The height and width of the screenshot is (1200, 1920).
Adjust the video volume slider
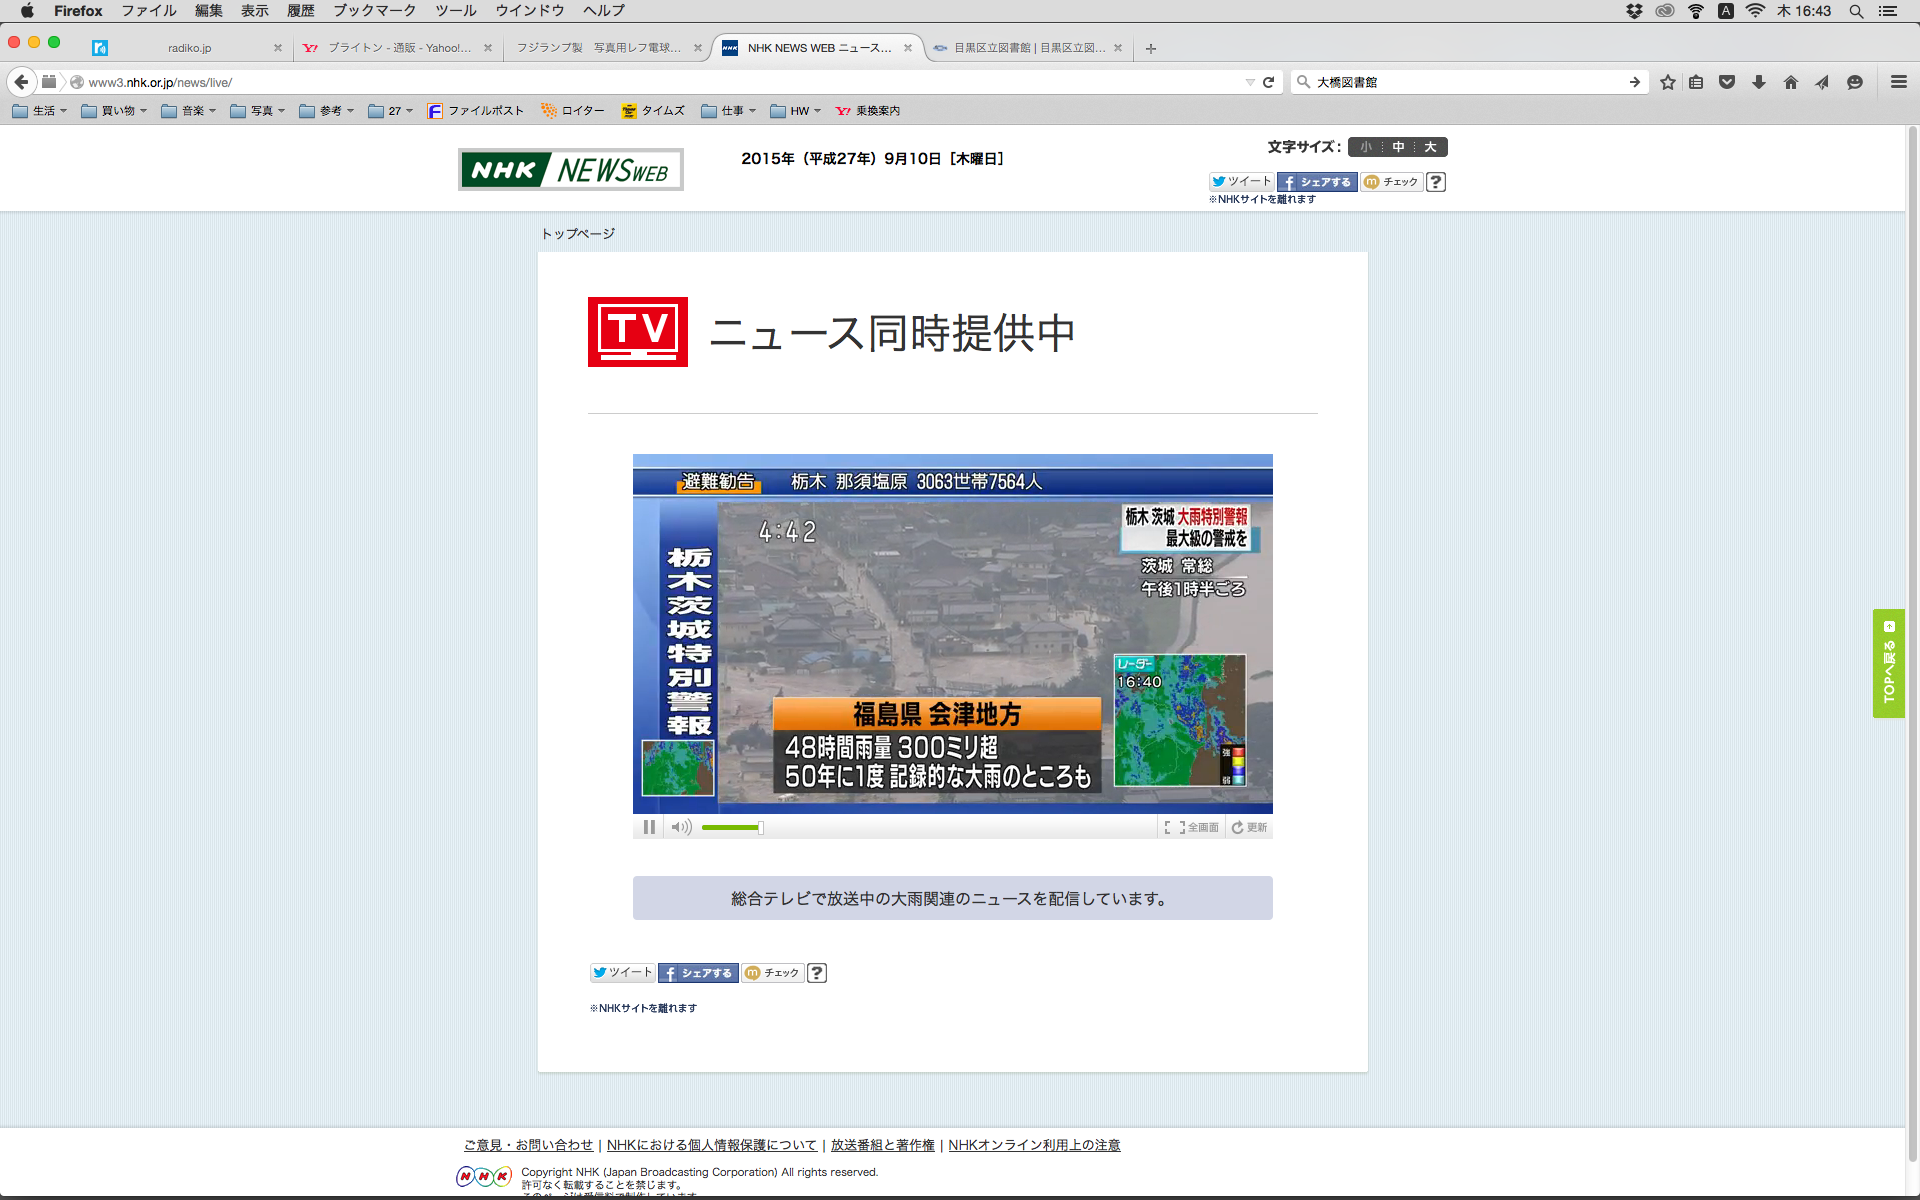(731, 827)
